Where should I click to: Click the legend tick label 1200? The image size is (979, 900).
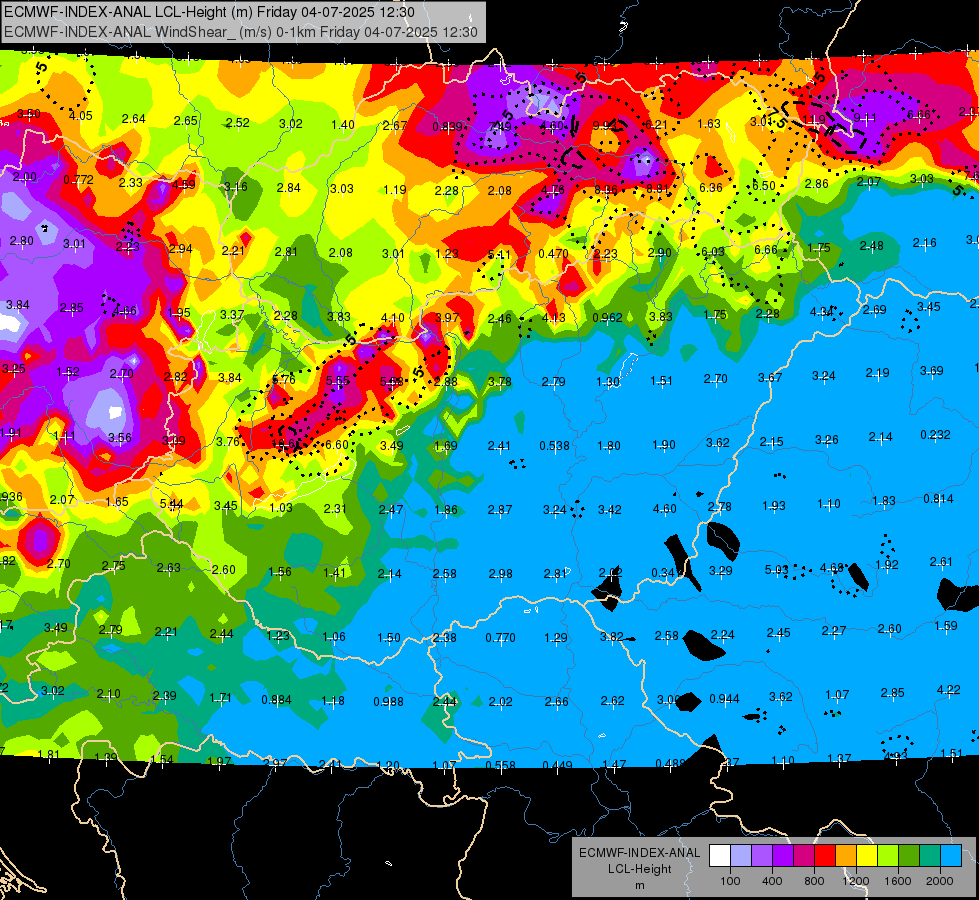855,881
